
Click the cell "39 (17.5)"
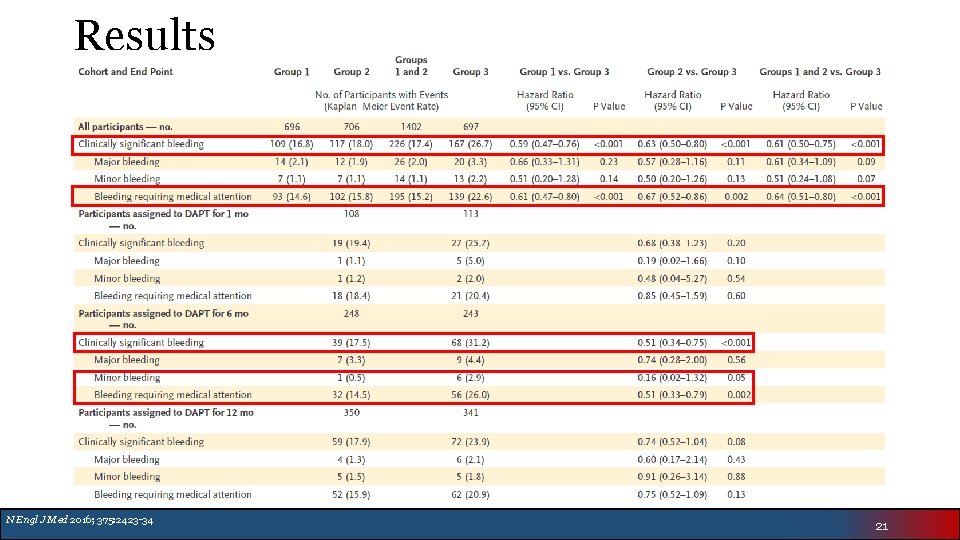[x=351, y=343]
